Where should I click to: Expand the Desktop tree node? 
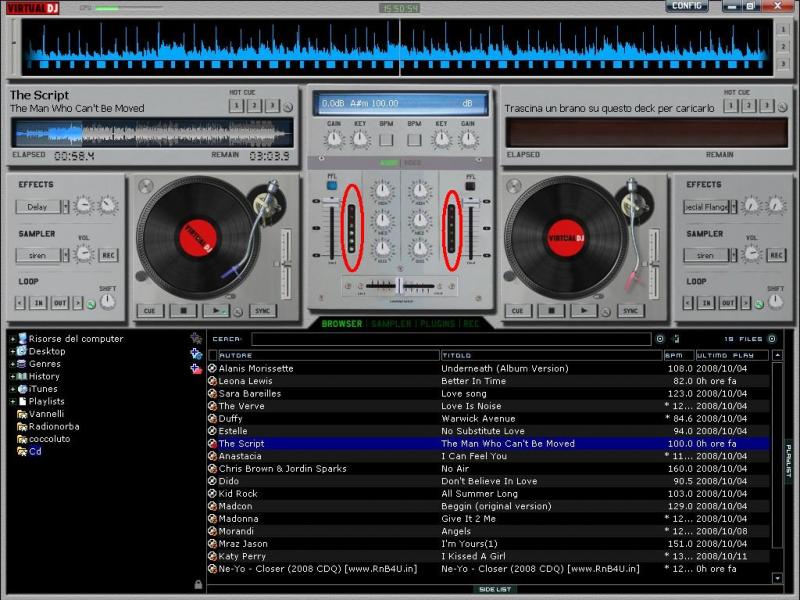12,352
